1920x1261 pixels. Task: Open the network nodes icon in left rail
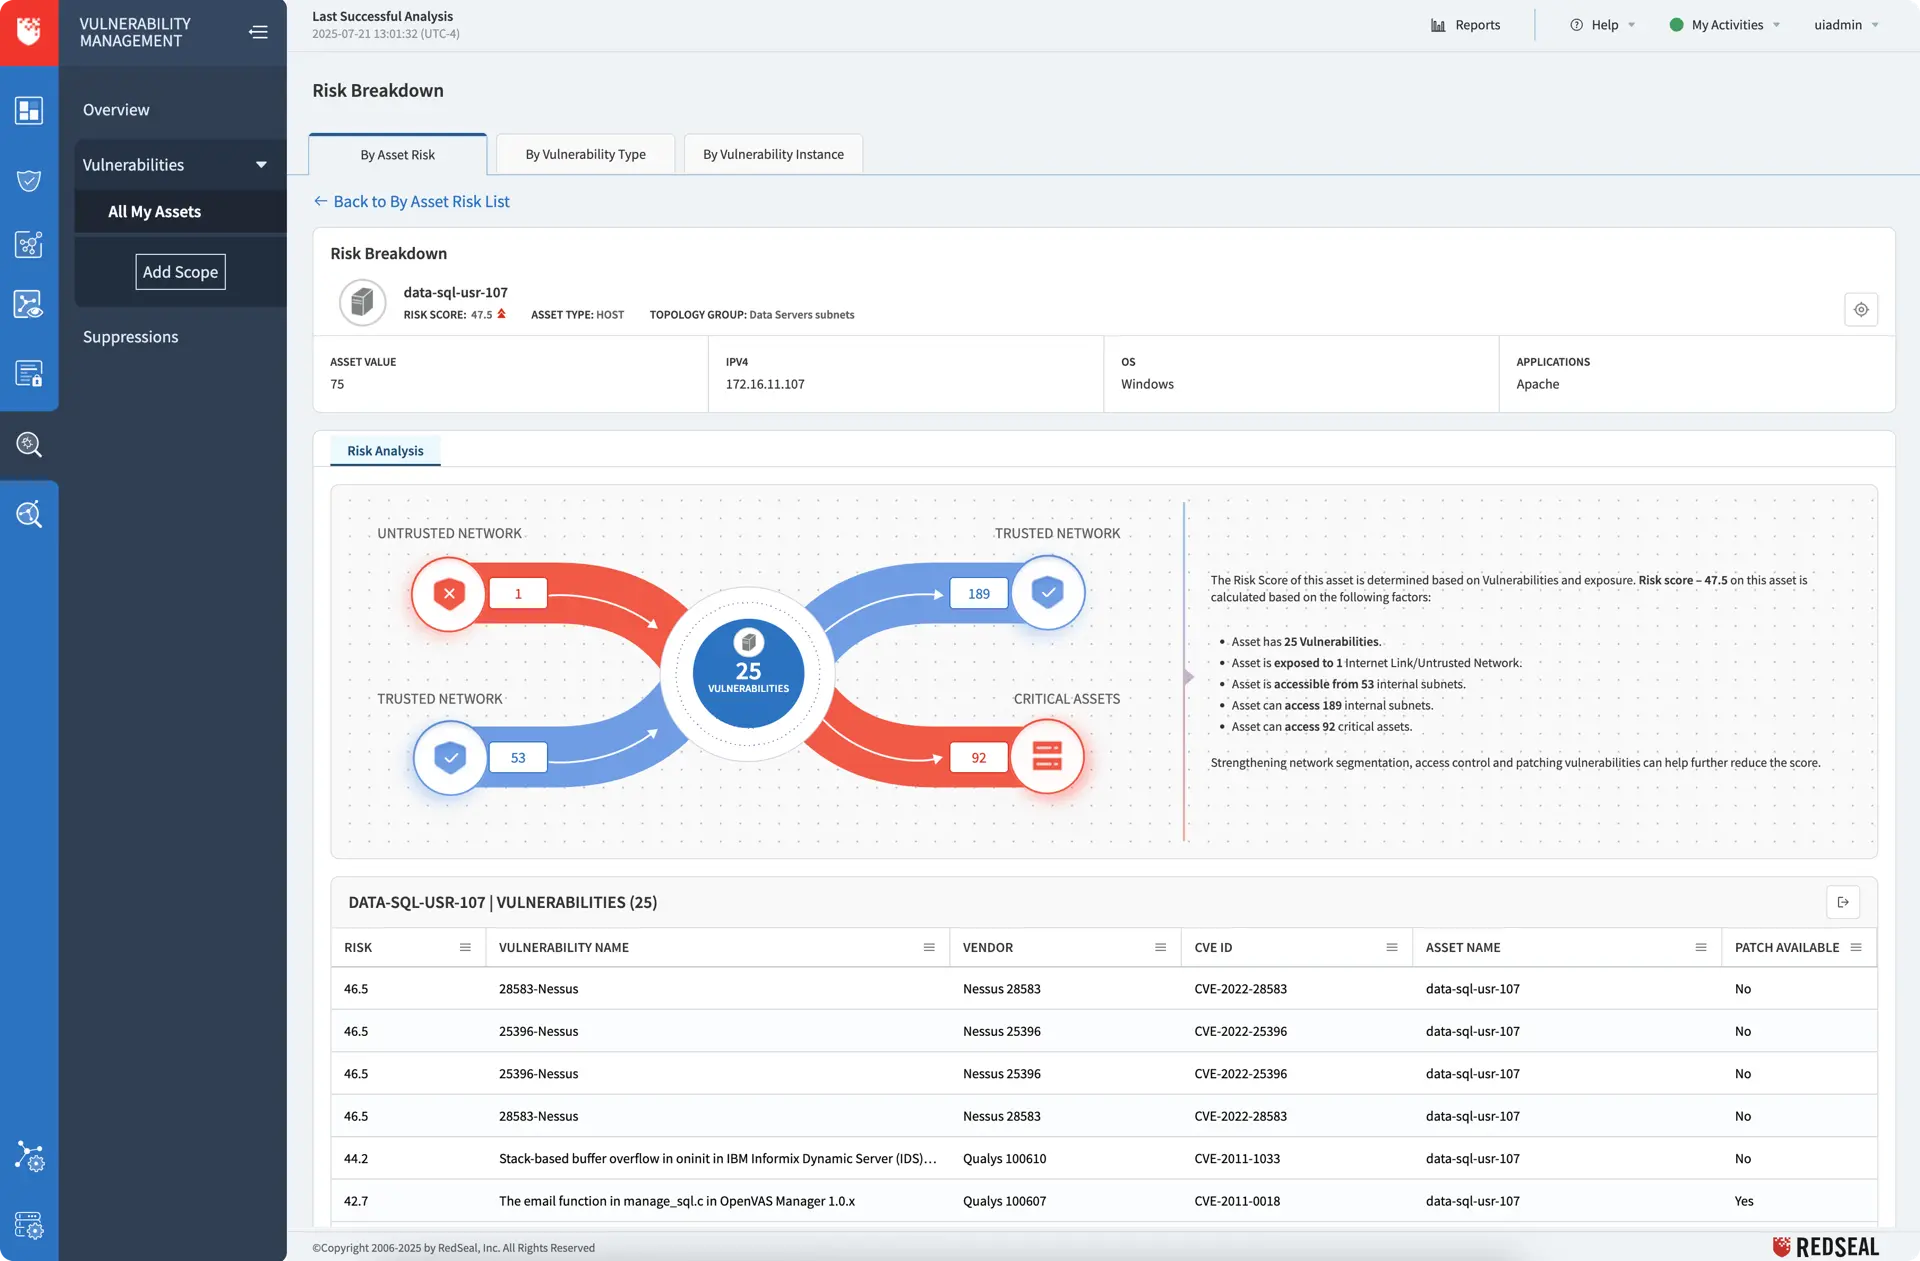click(x=29, y=244)
